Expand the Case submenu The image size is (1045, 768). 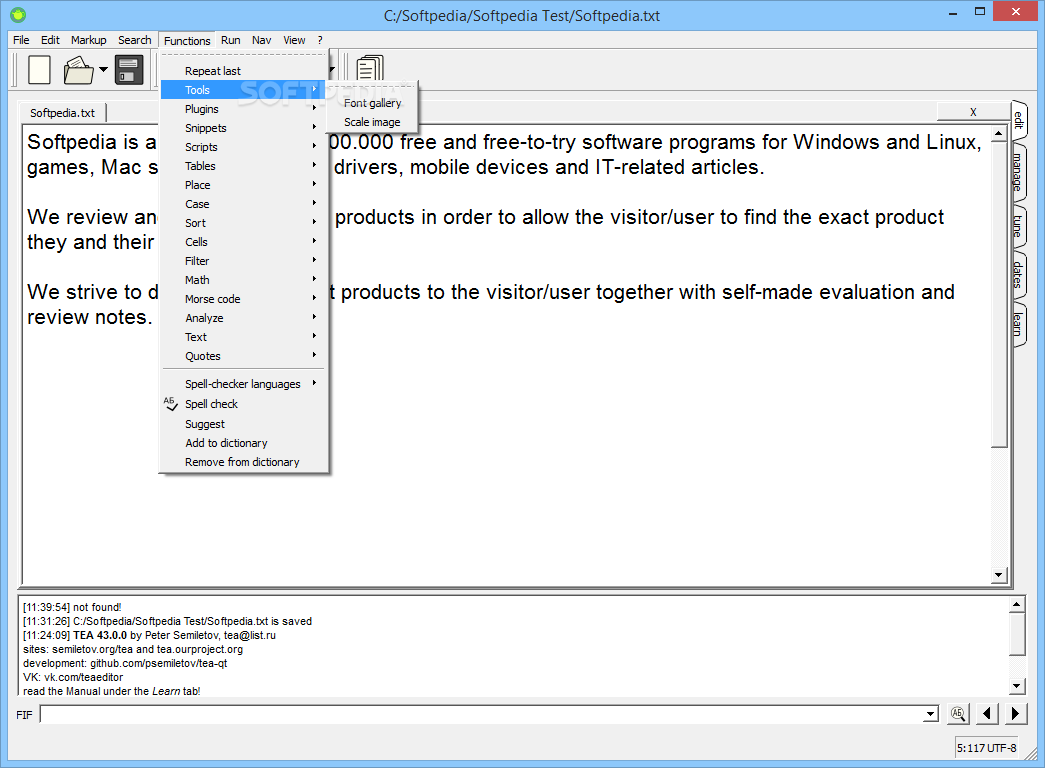(x=244, y=204)
